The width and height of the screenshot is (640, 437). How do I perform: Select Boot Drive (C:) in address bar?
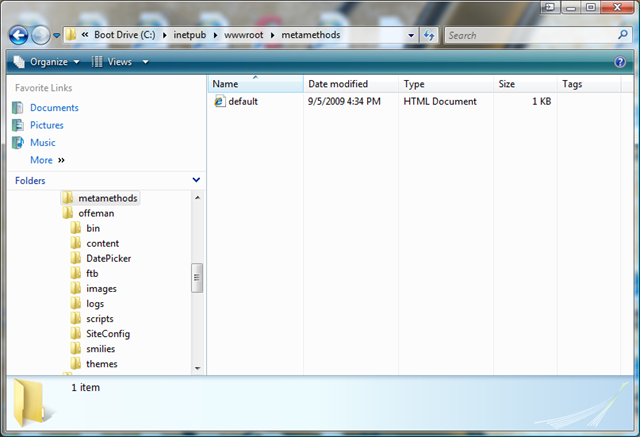[125, 35]
